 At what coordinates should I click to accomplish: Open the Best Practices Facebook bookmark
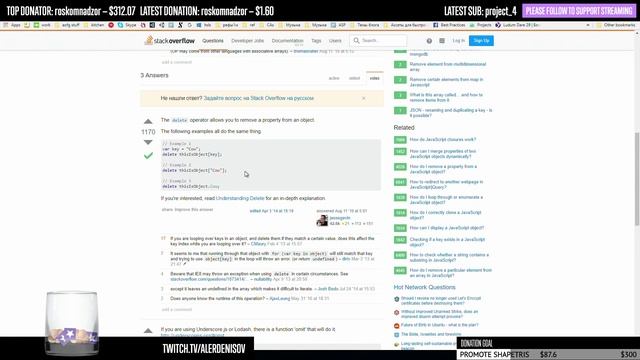[x=449, y=25]
